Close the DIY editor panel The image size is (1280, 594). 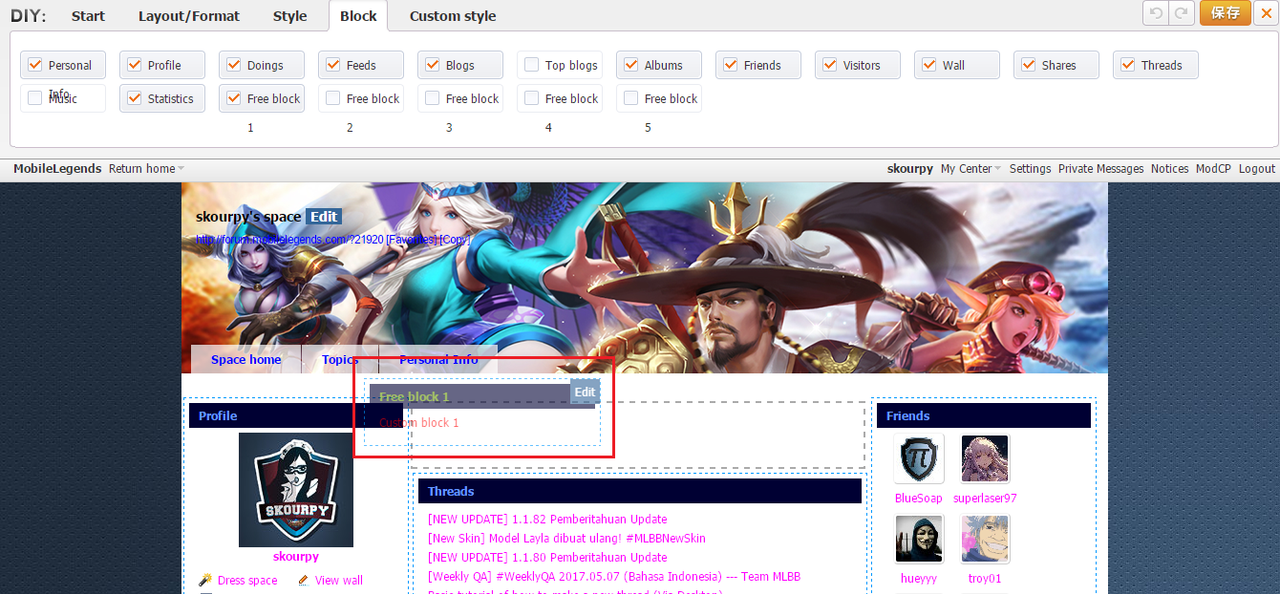click(x=1265, y=13)
